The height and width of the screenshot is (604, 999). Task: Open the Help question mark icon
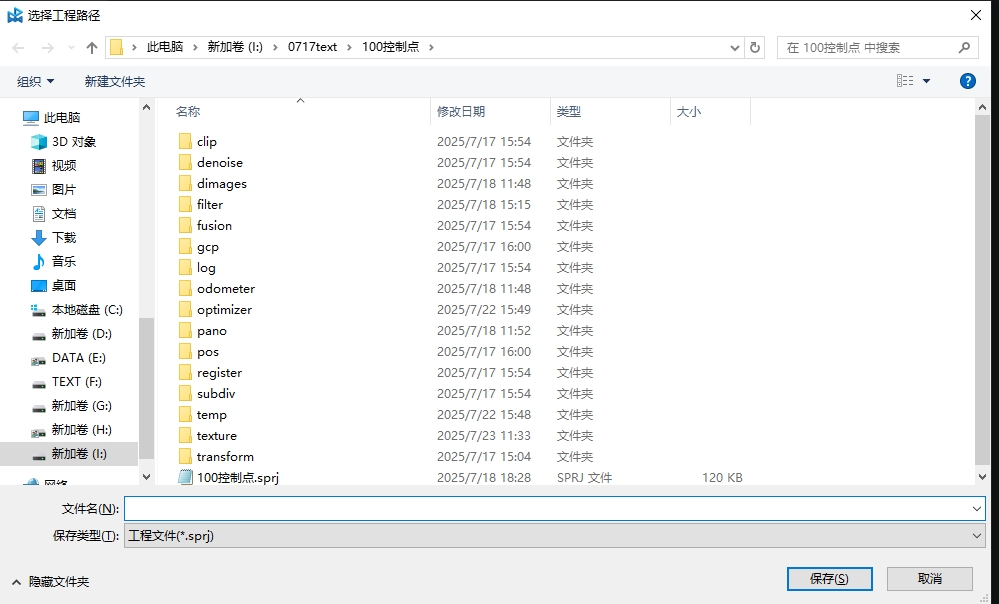click(967, 81)
